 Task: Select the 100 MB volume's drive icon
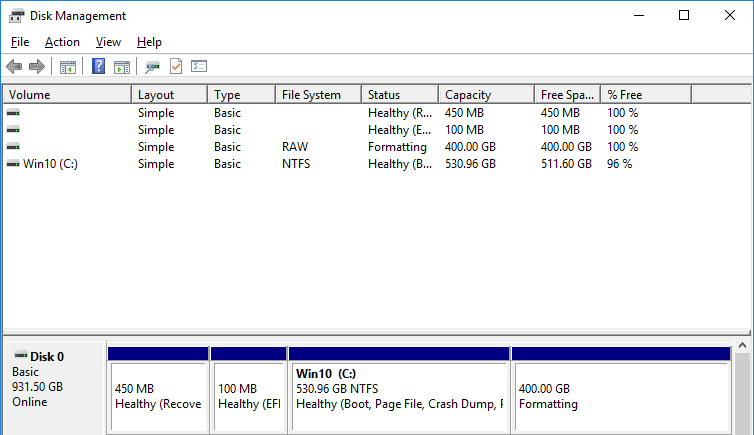click(13, 130)
